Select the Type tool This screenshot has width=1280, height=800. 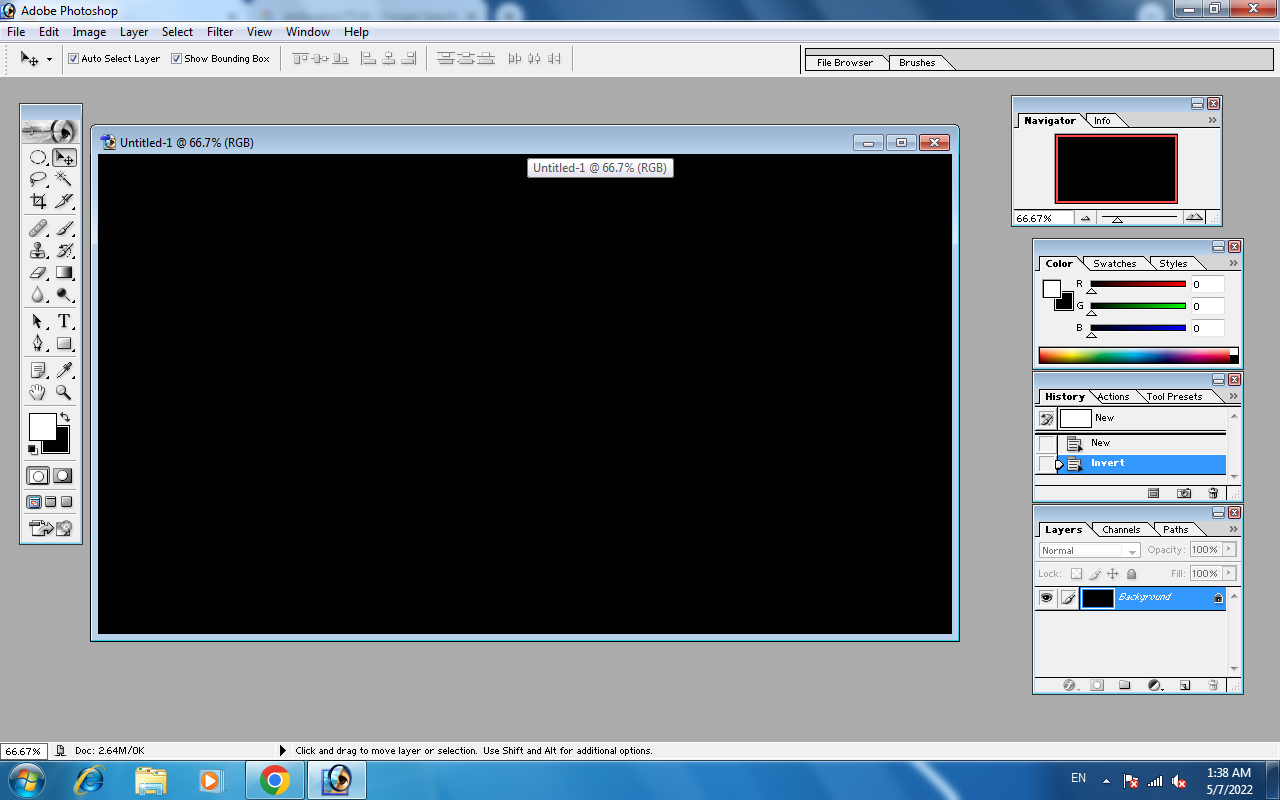(64, 322)
